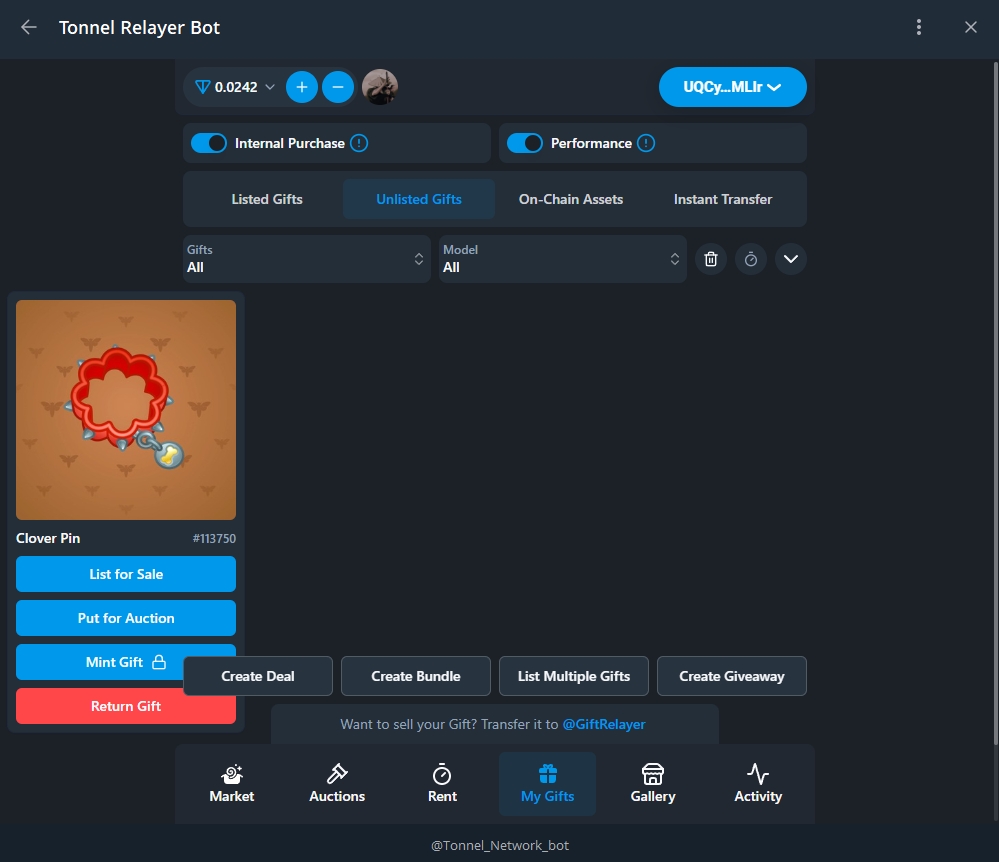999x862 pixels.
Task: Go to the Gallery section
Action: (x=653, y=783)
